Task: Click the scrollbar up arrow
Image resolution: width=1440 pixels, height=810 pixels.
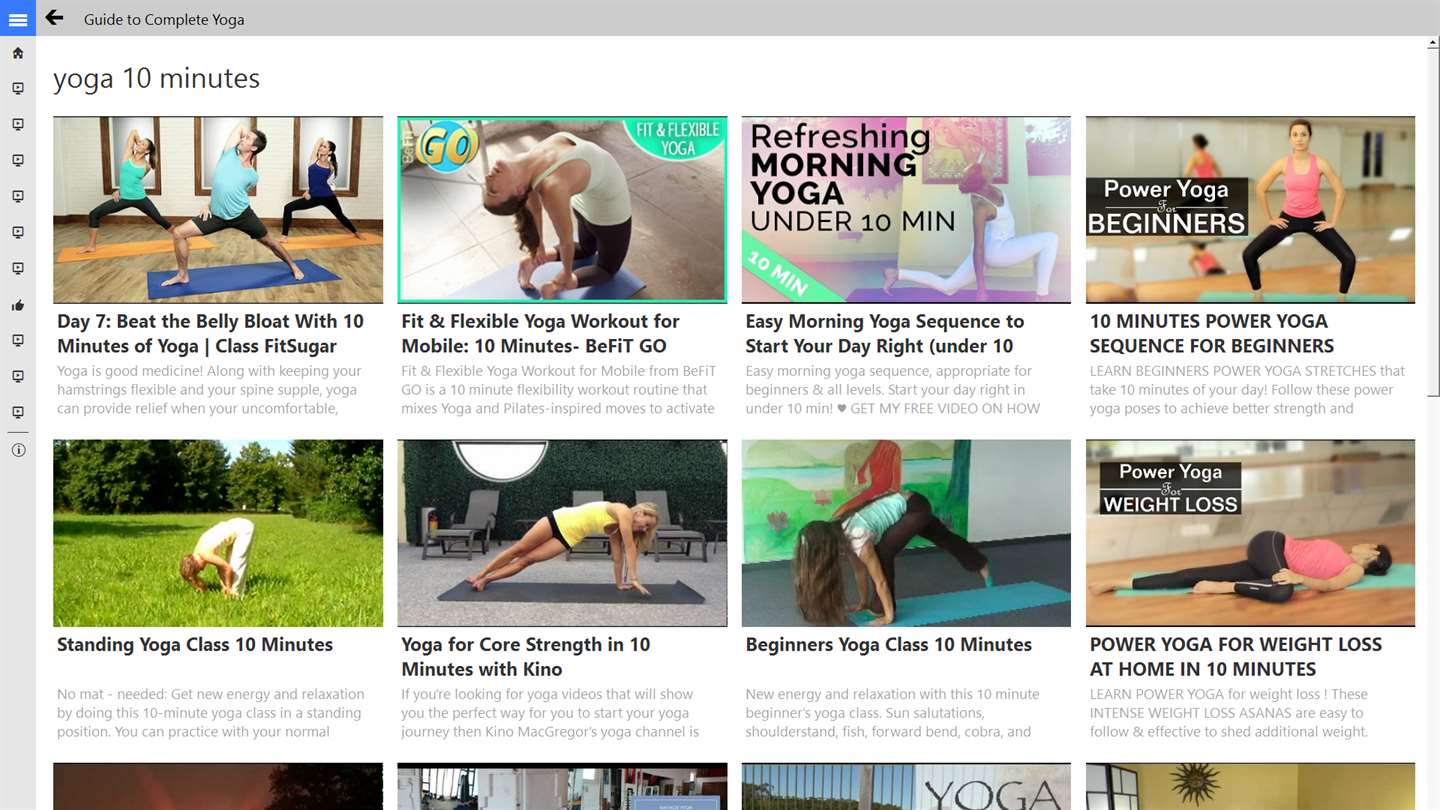Action: (x=1433, y=45)
